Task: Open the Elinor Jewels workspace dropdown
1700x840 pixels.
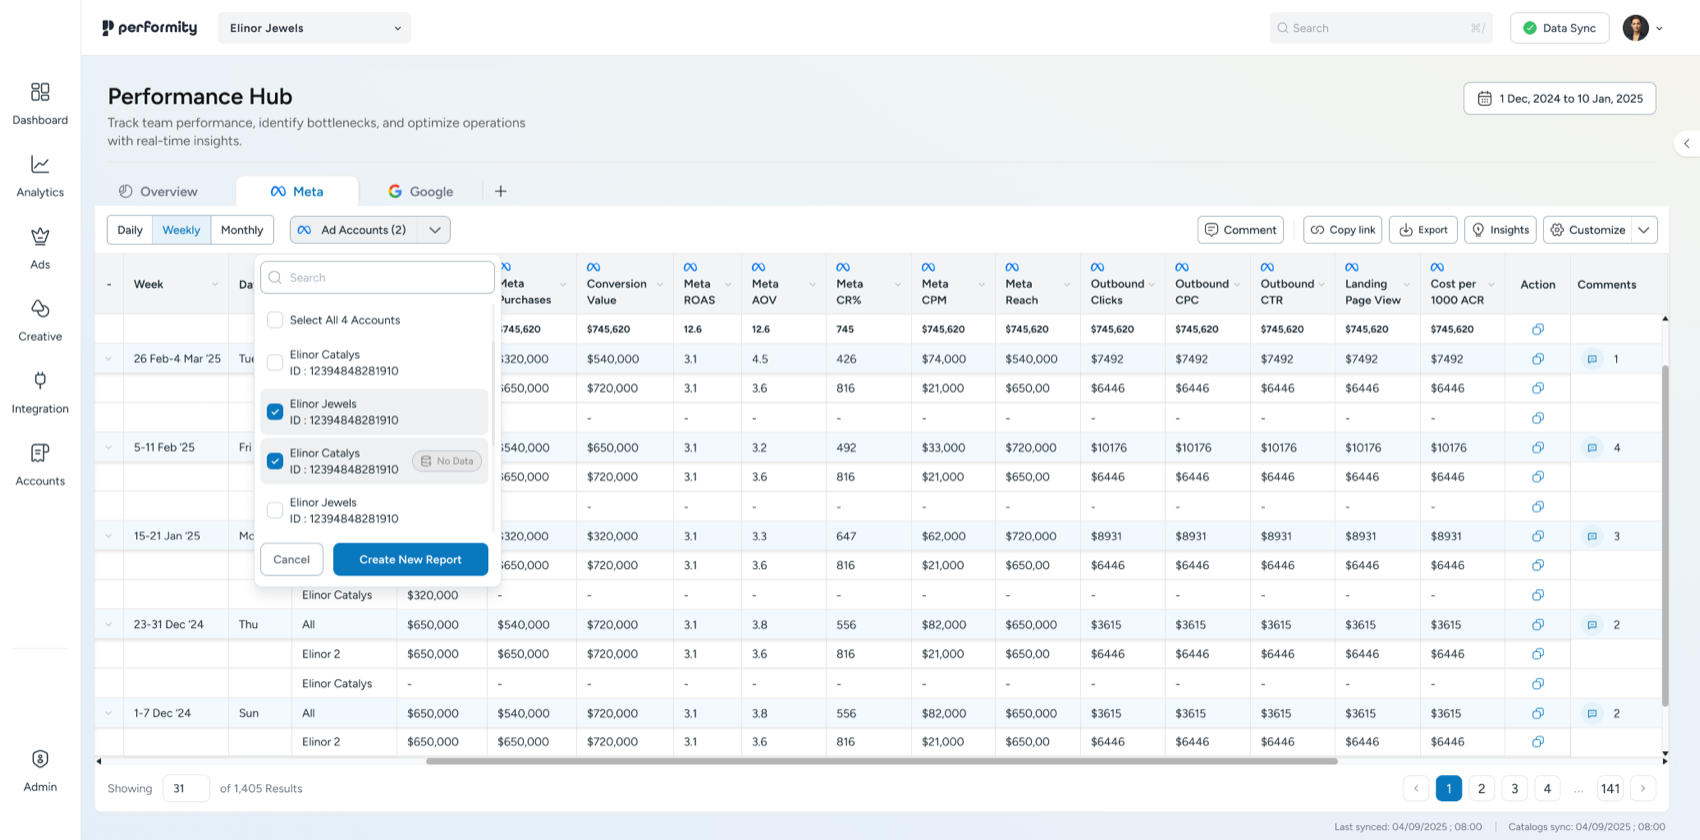Action: 314,28
